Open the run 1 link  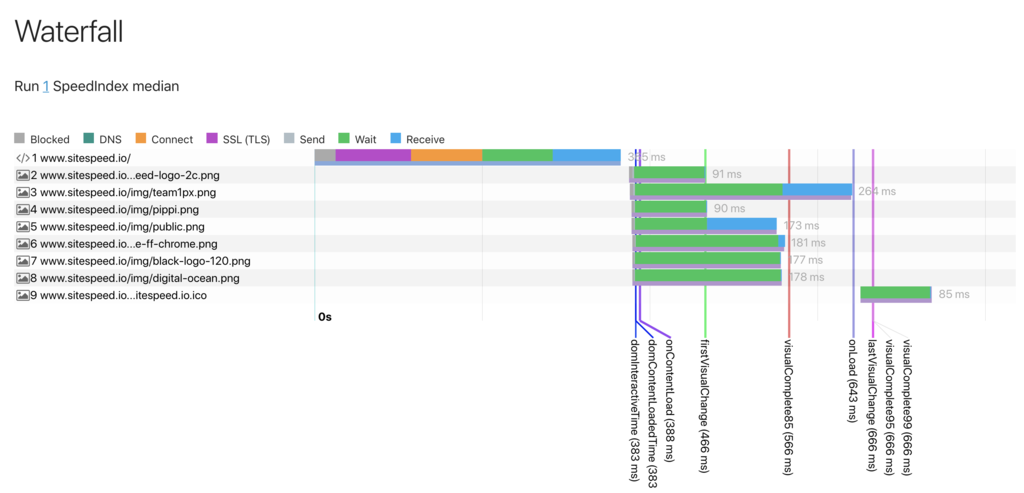tap(46, 86)
